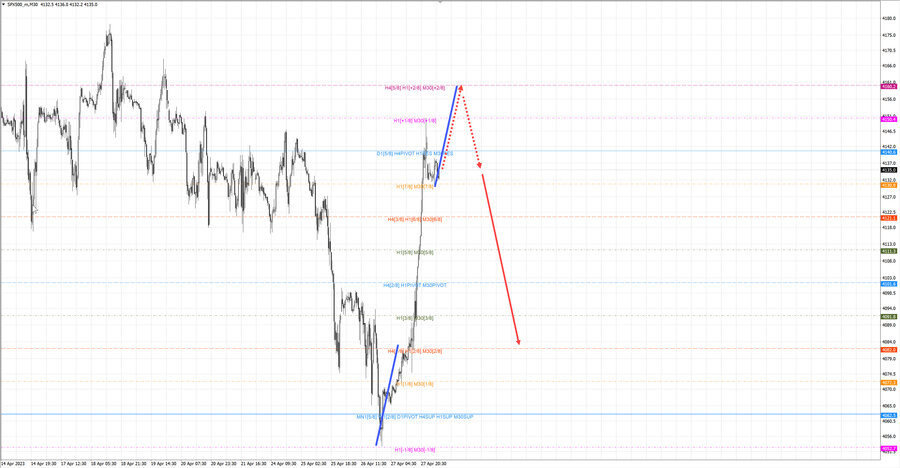900x468 pixels.
Task: Select the H4[5/8] H1[+2/8] M30[+2/8] level label
Action: 414,88
